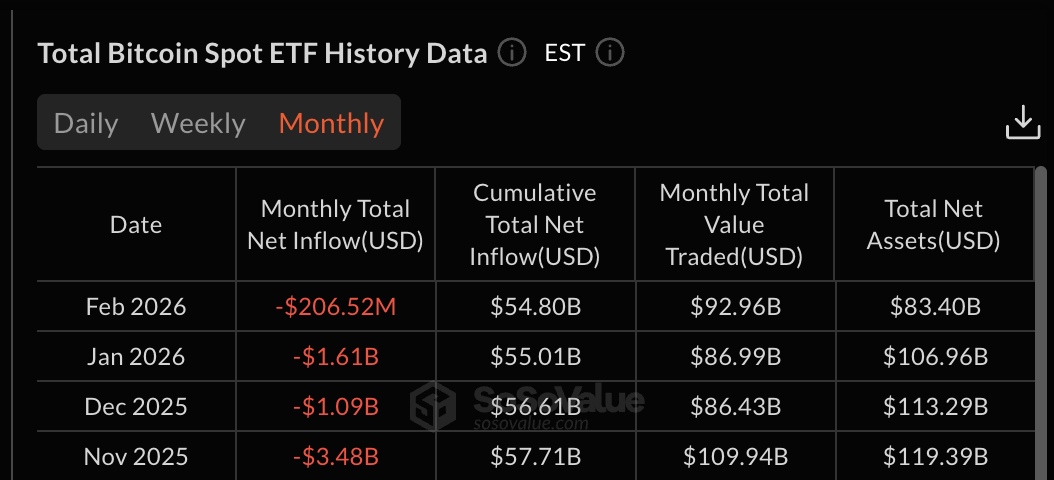This screenshot has height=480, width=1054.
Task: Select the Monthly view tab
Action: [x=331, y=123]
